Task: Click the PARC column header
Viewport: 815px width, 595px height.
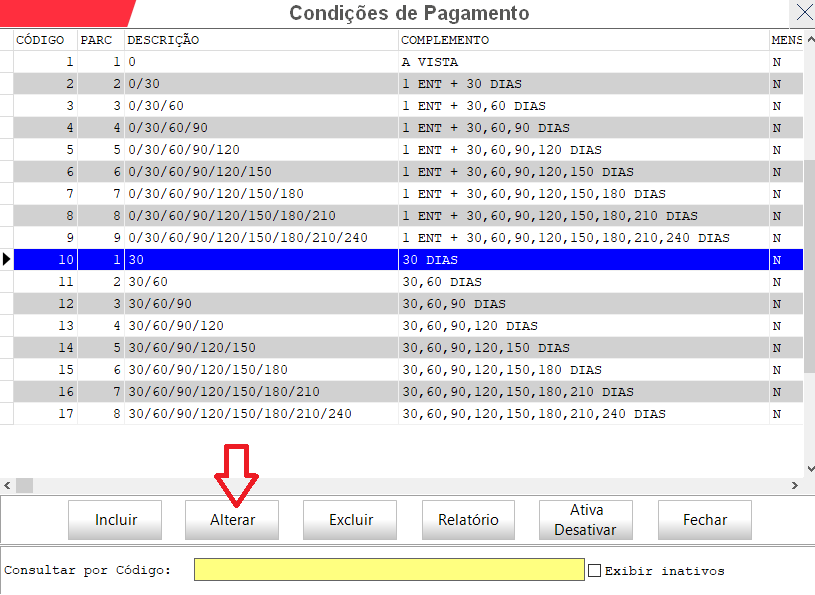Action: point(101,40)
